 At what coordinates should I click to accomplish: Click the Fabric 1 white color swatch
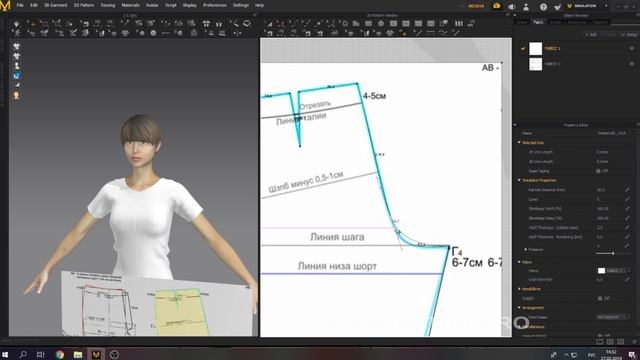[x=536, y=49]
